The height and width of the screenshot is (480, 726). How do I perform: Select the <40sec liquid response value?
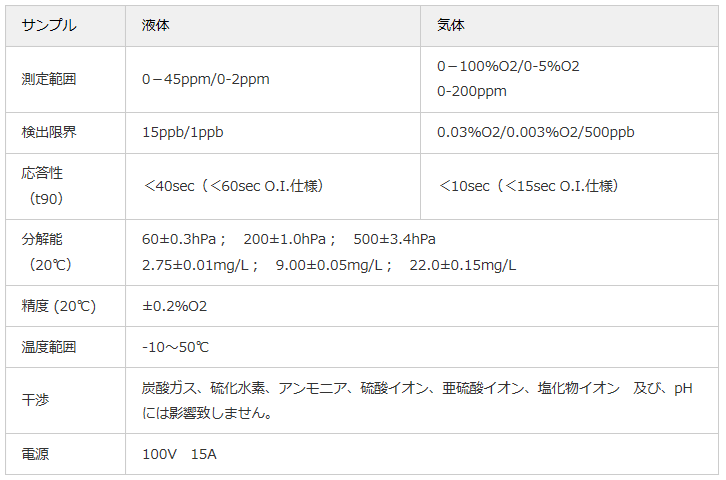(x=233, y=186)
